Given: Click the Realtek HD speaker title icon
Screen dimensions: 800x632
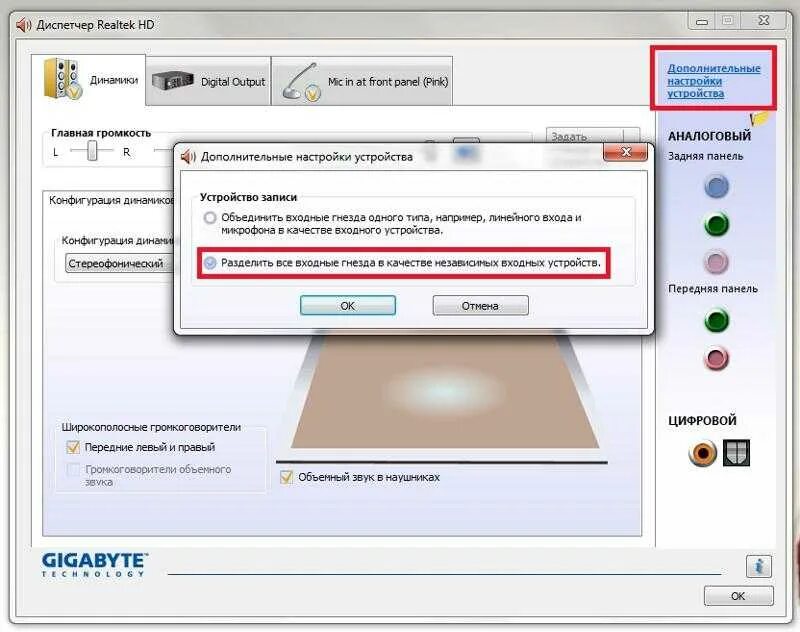Looking at the screenshot, I should pos(24,24).
